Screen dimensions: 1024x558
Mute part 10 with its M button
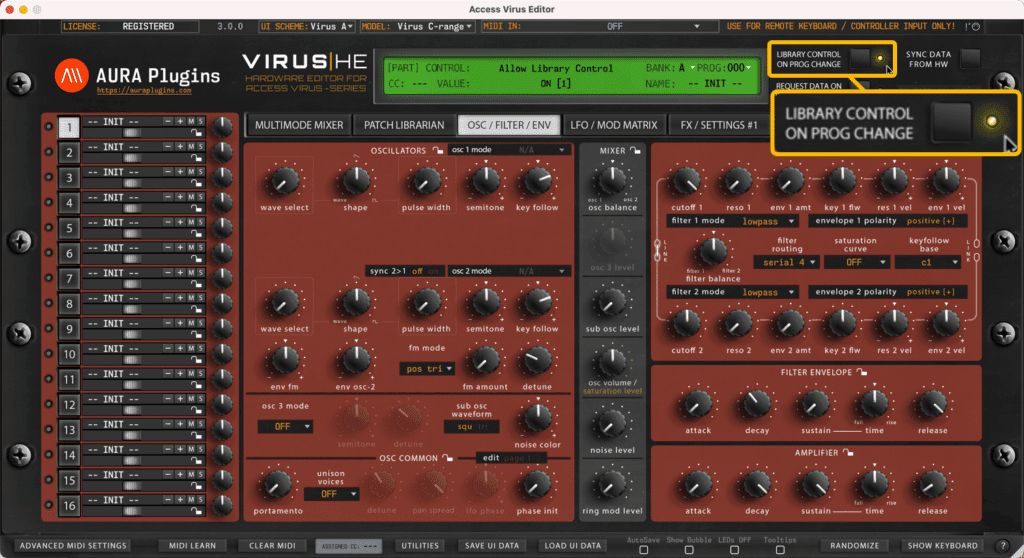click(x=191, y=348)
